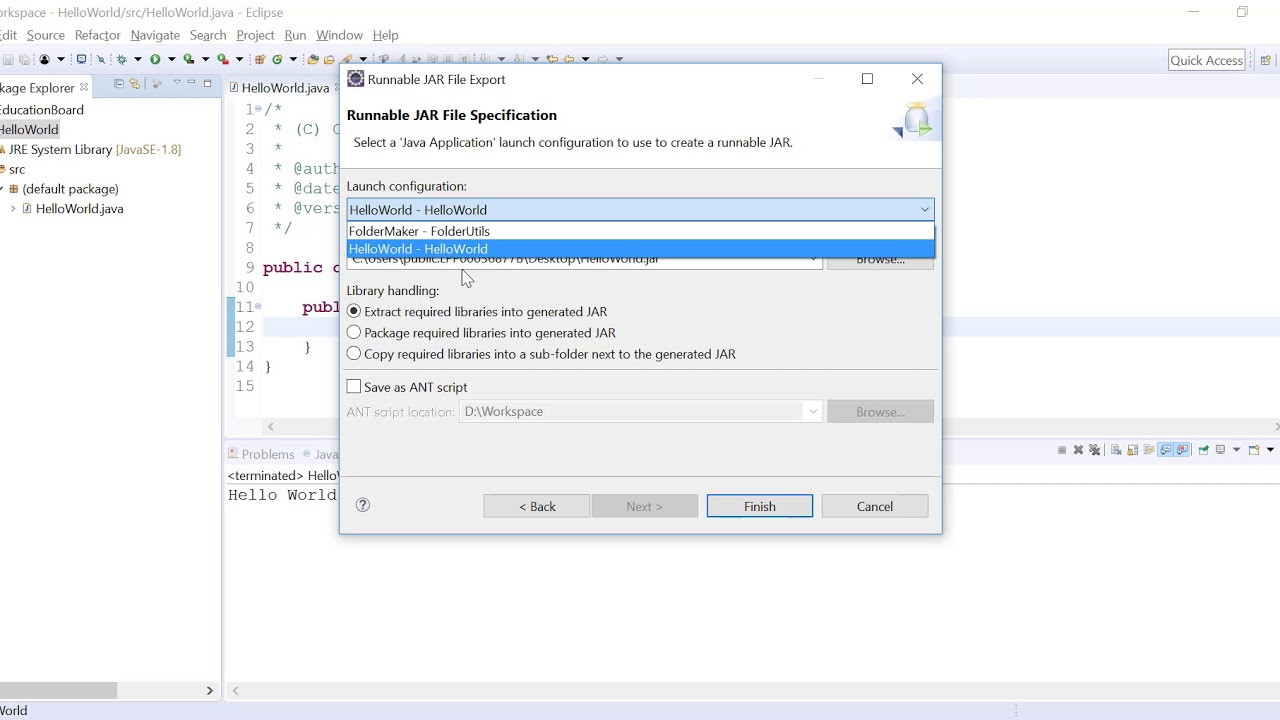This screenshot has height=720, width=1280.
Task: Choose FolderMaker - FolderUtils from list
Action: click(640, 231)
